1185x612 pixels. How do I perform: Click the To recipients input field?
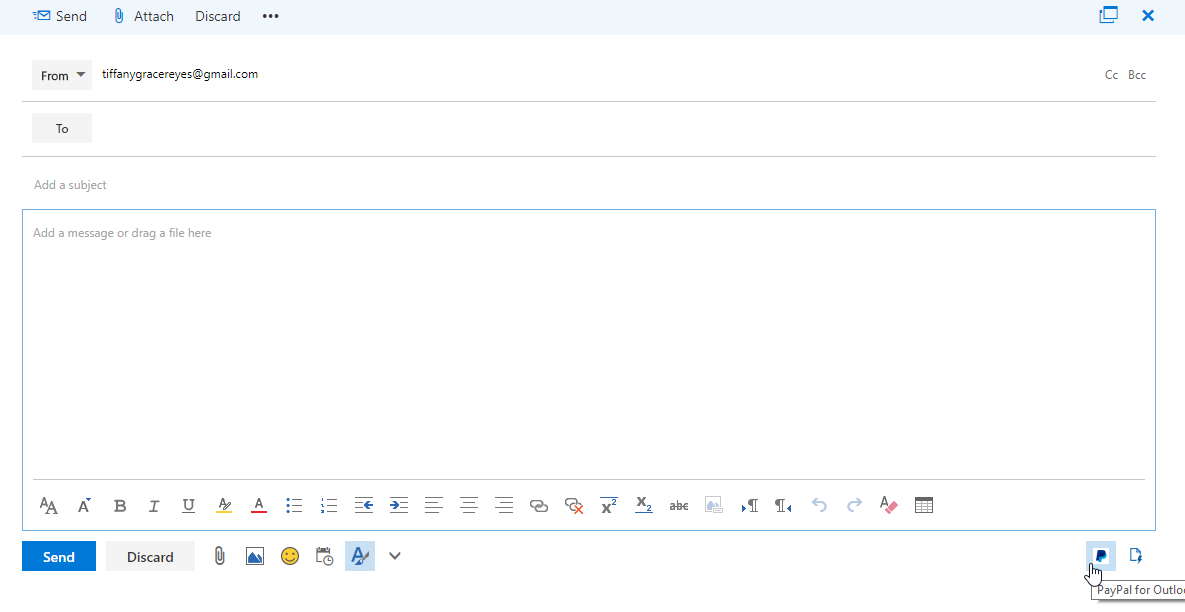coord(623,128)
